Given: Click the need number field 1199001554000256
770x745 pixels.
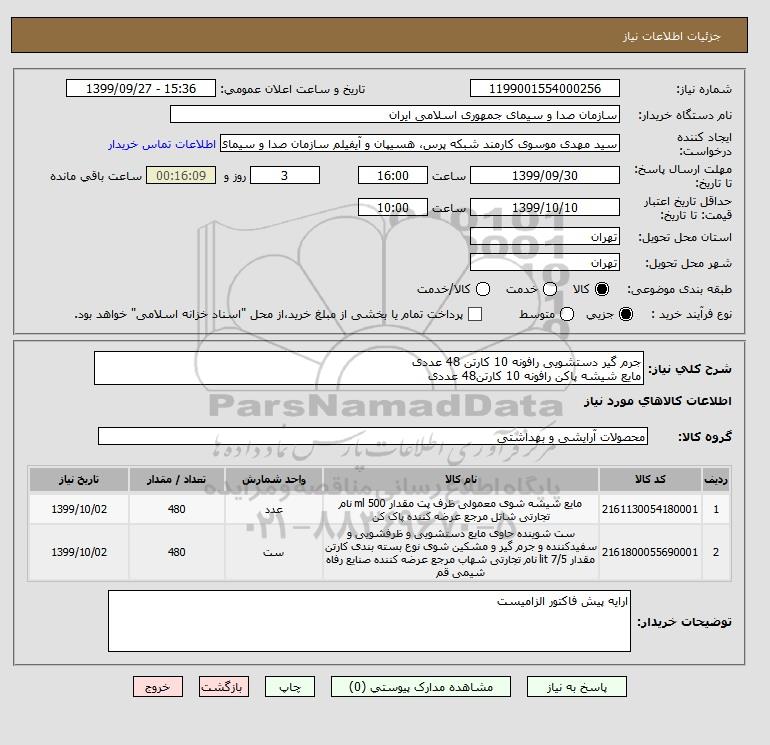Looking at the screenshot, I should [x=545, y=88].
